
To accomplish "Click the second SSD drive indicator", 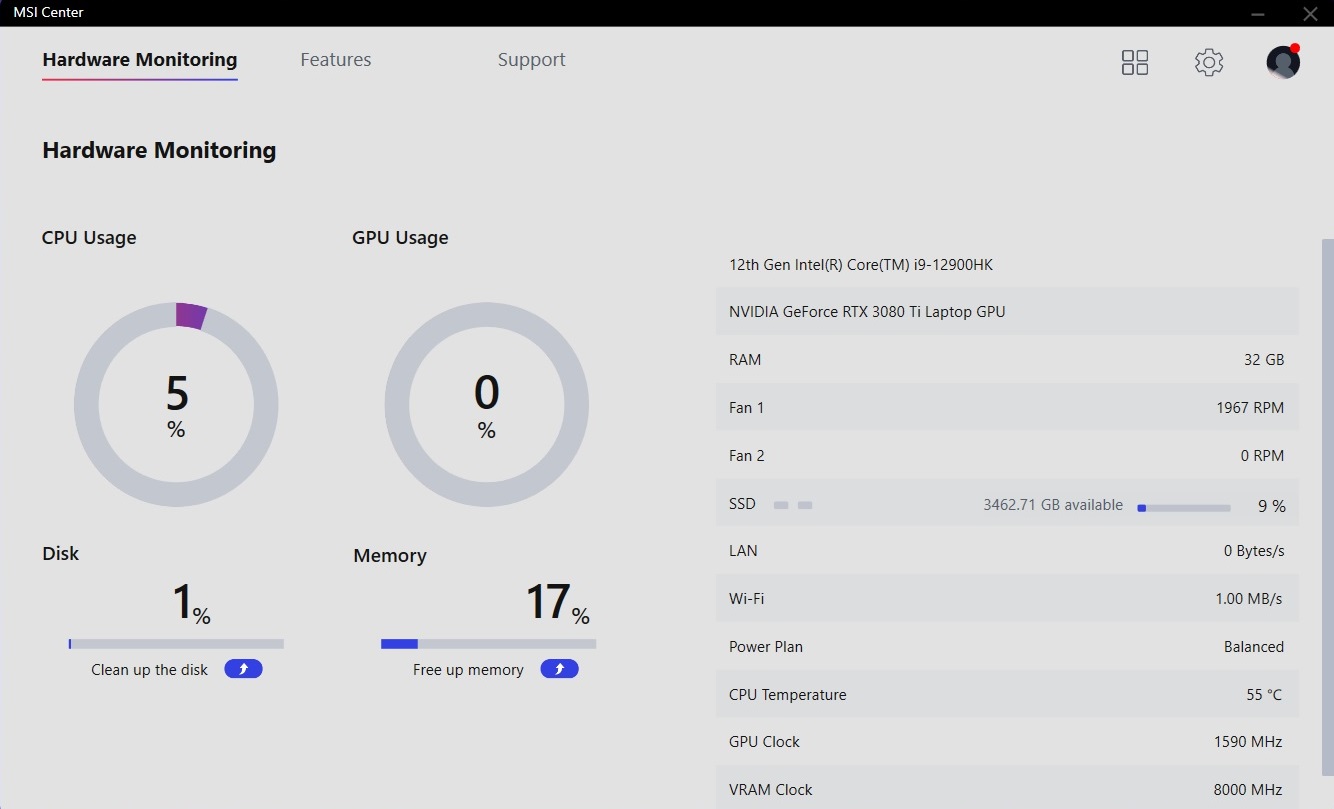I will coord(805,506).
